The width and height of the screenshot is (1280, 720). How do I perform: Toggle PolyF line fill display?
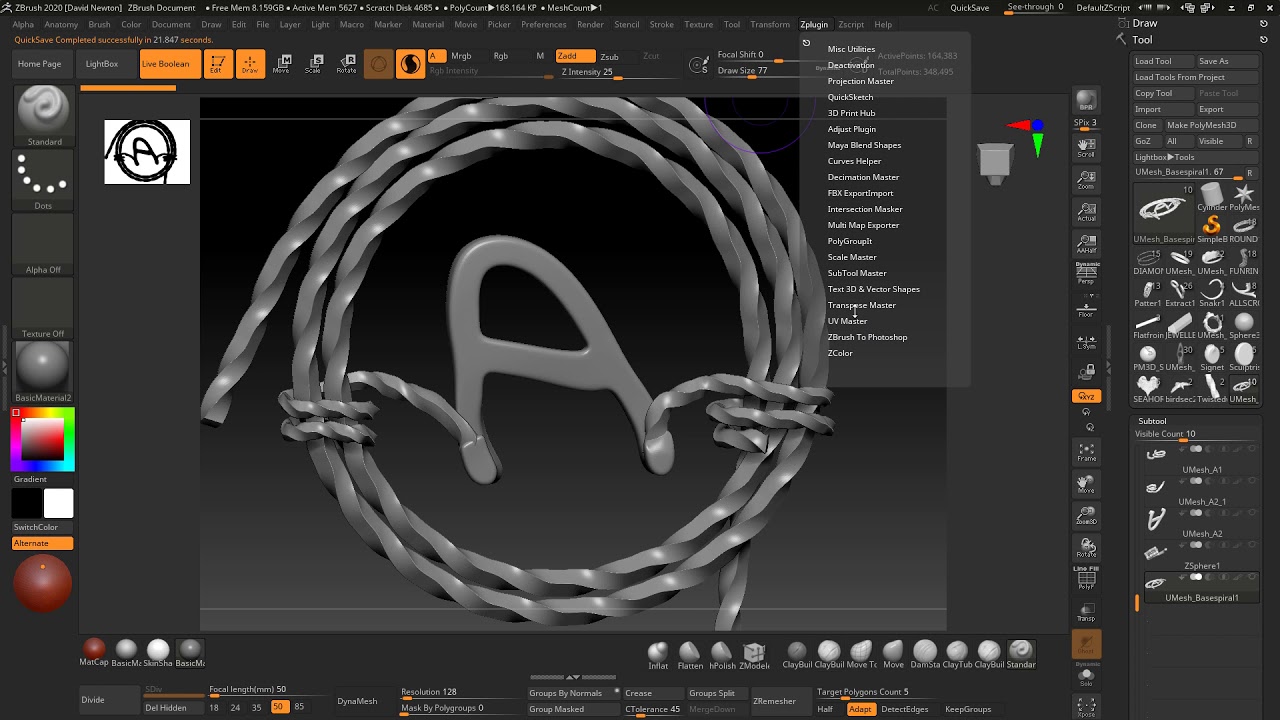point(1085,579)
